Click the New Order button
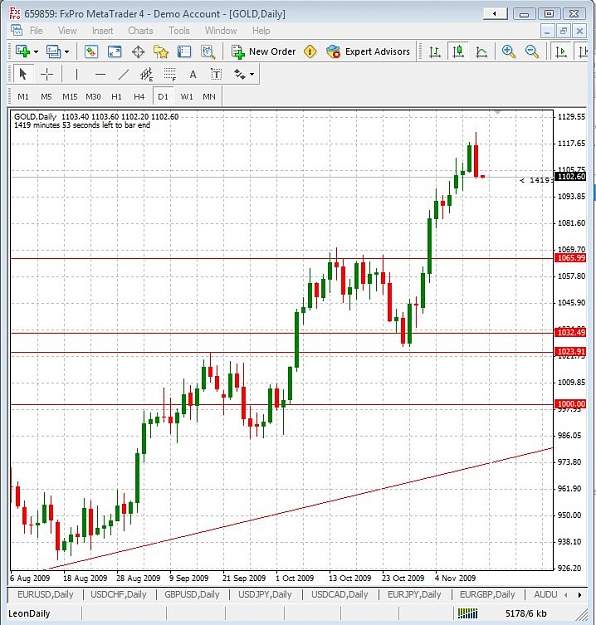 click(x=263, y=52)
